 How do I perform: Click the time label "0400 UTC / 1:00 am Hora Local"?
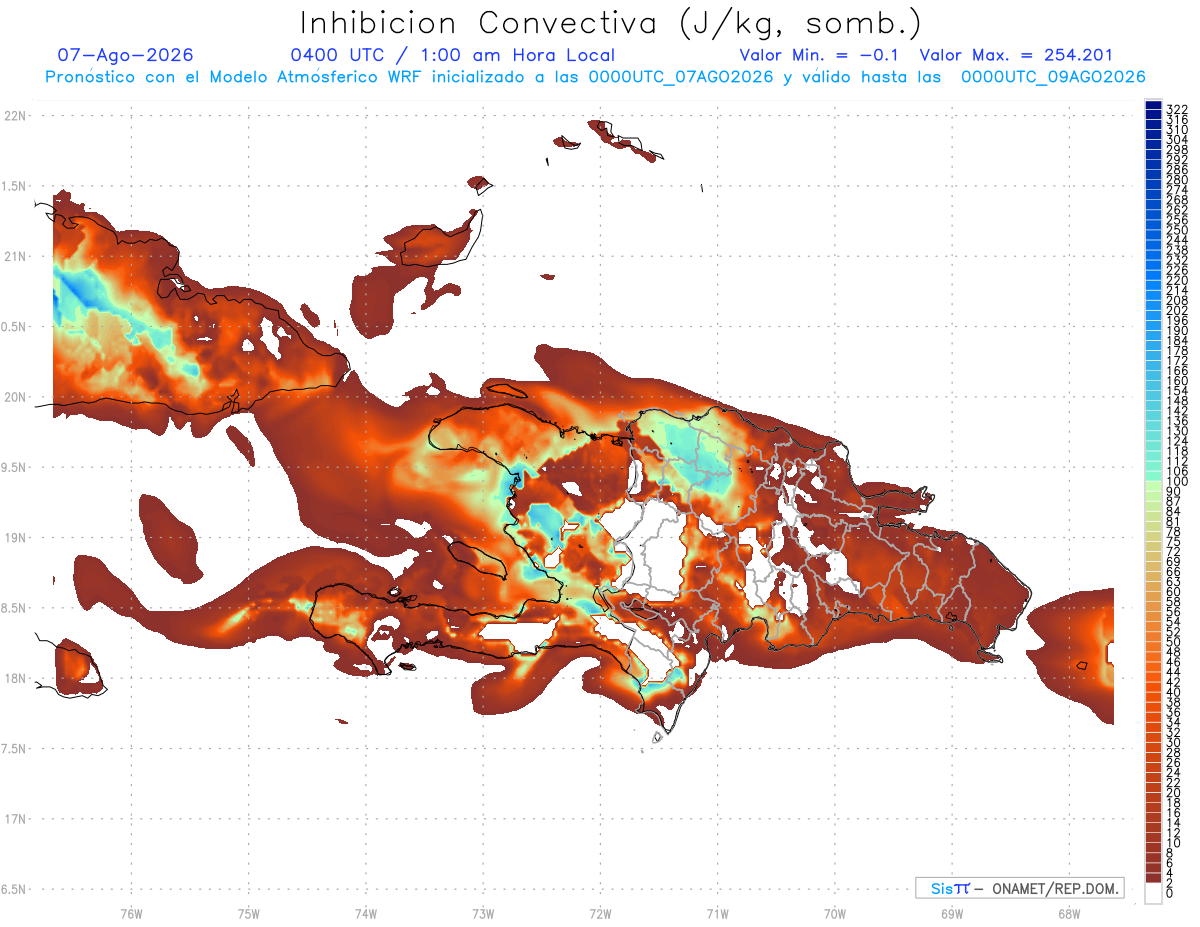pos(452,55)
